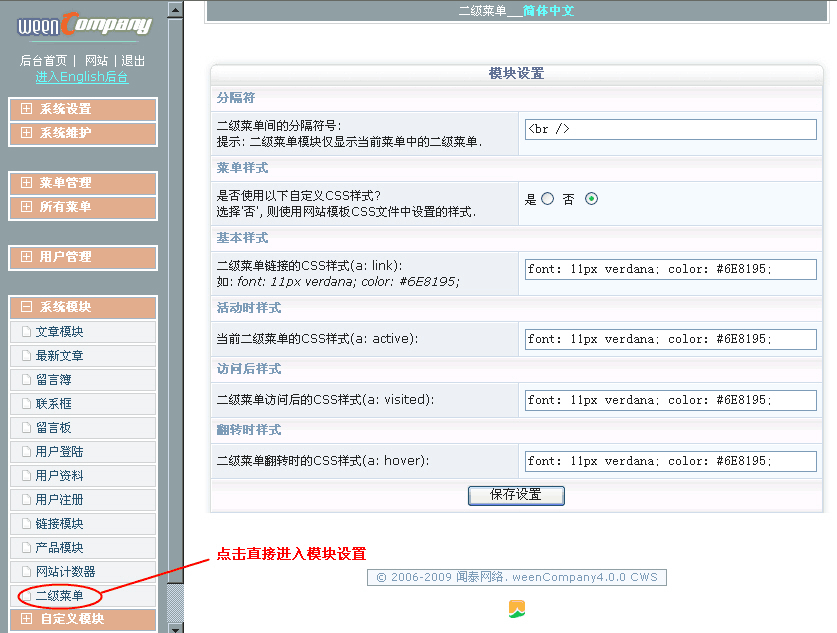Click the page icon beside 用户登陆
This screenshot has width=837, height=633.
pyautogui.click(x=26, y=452)
